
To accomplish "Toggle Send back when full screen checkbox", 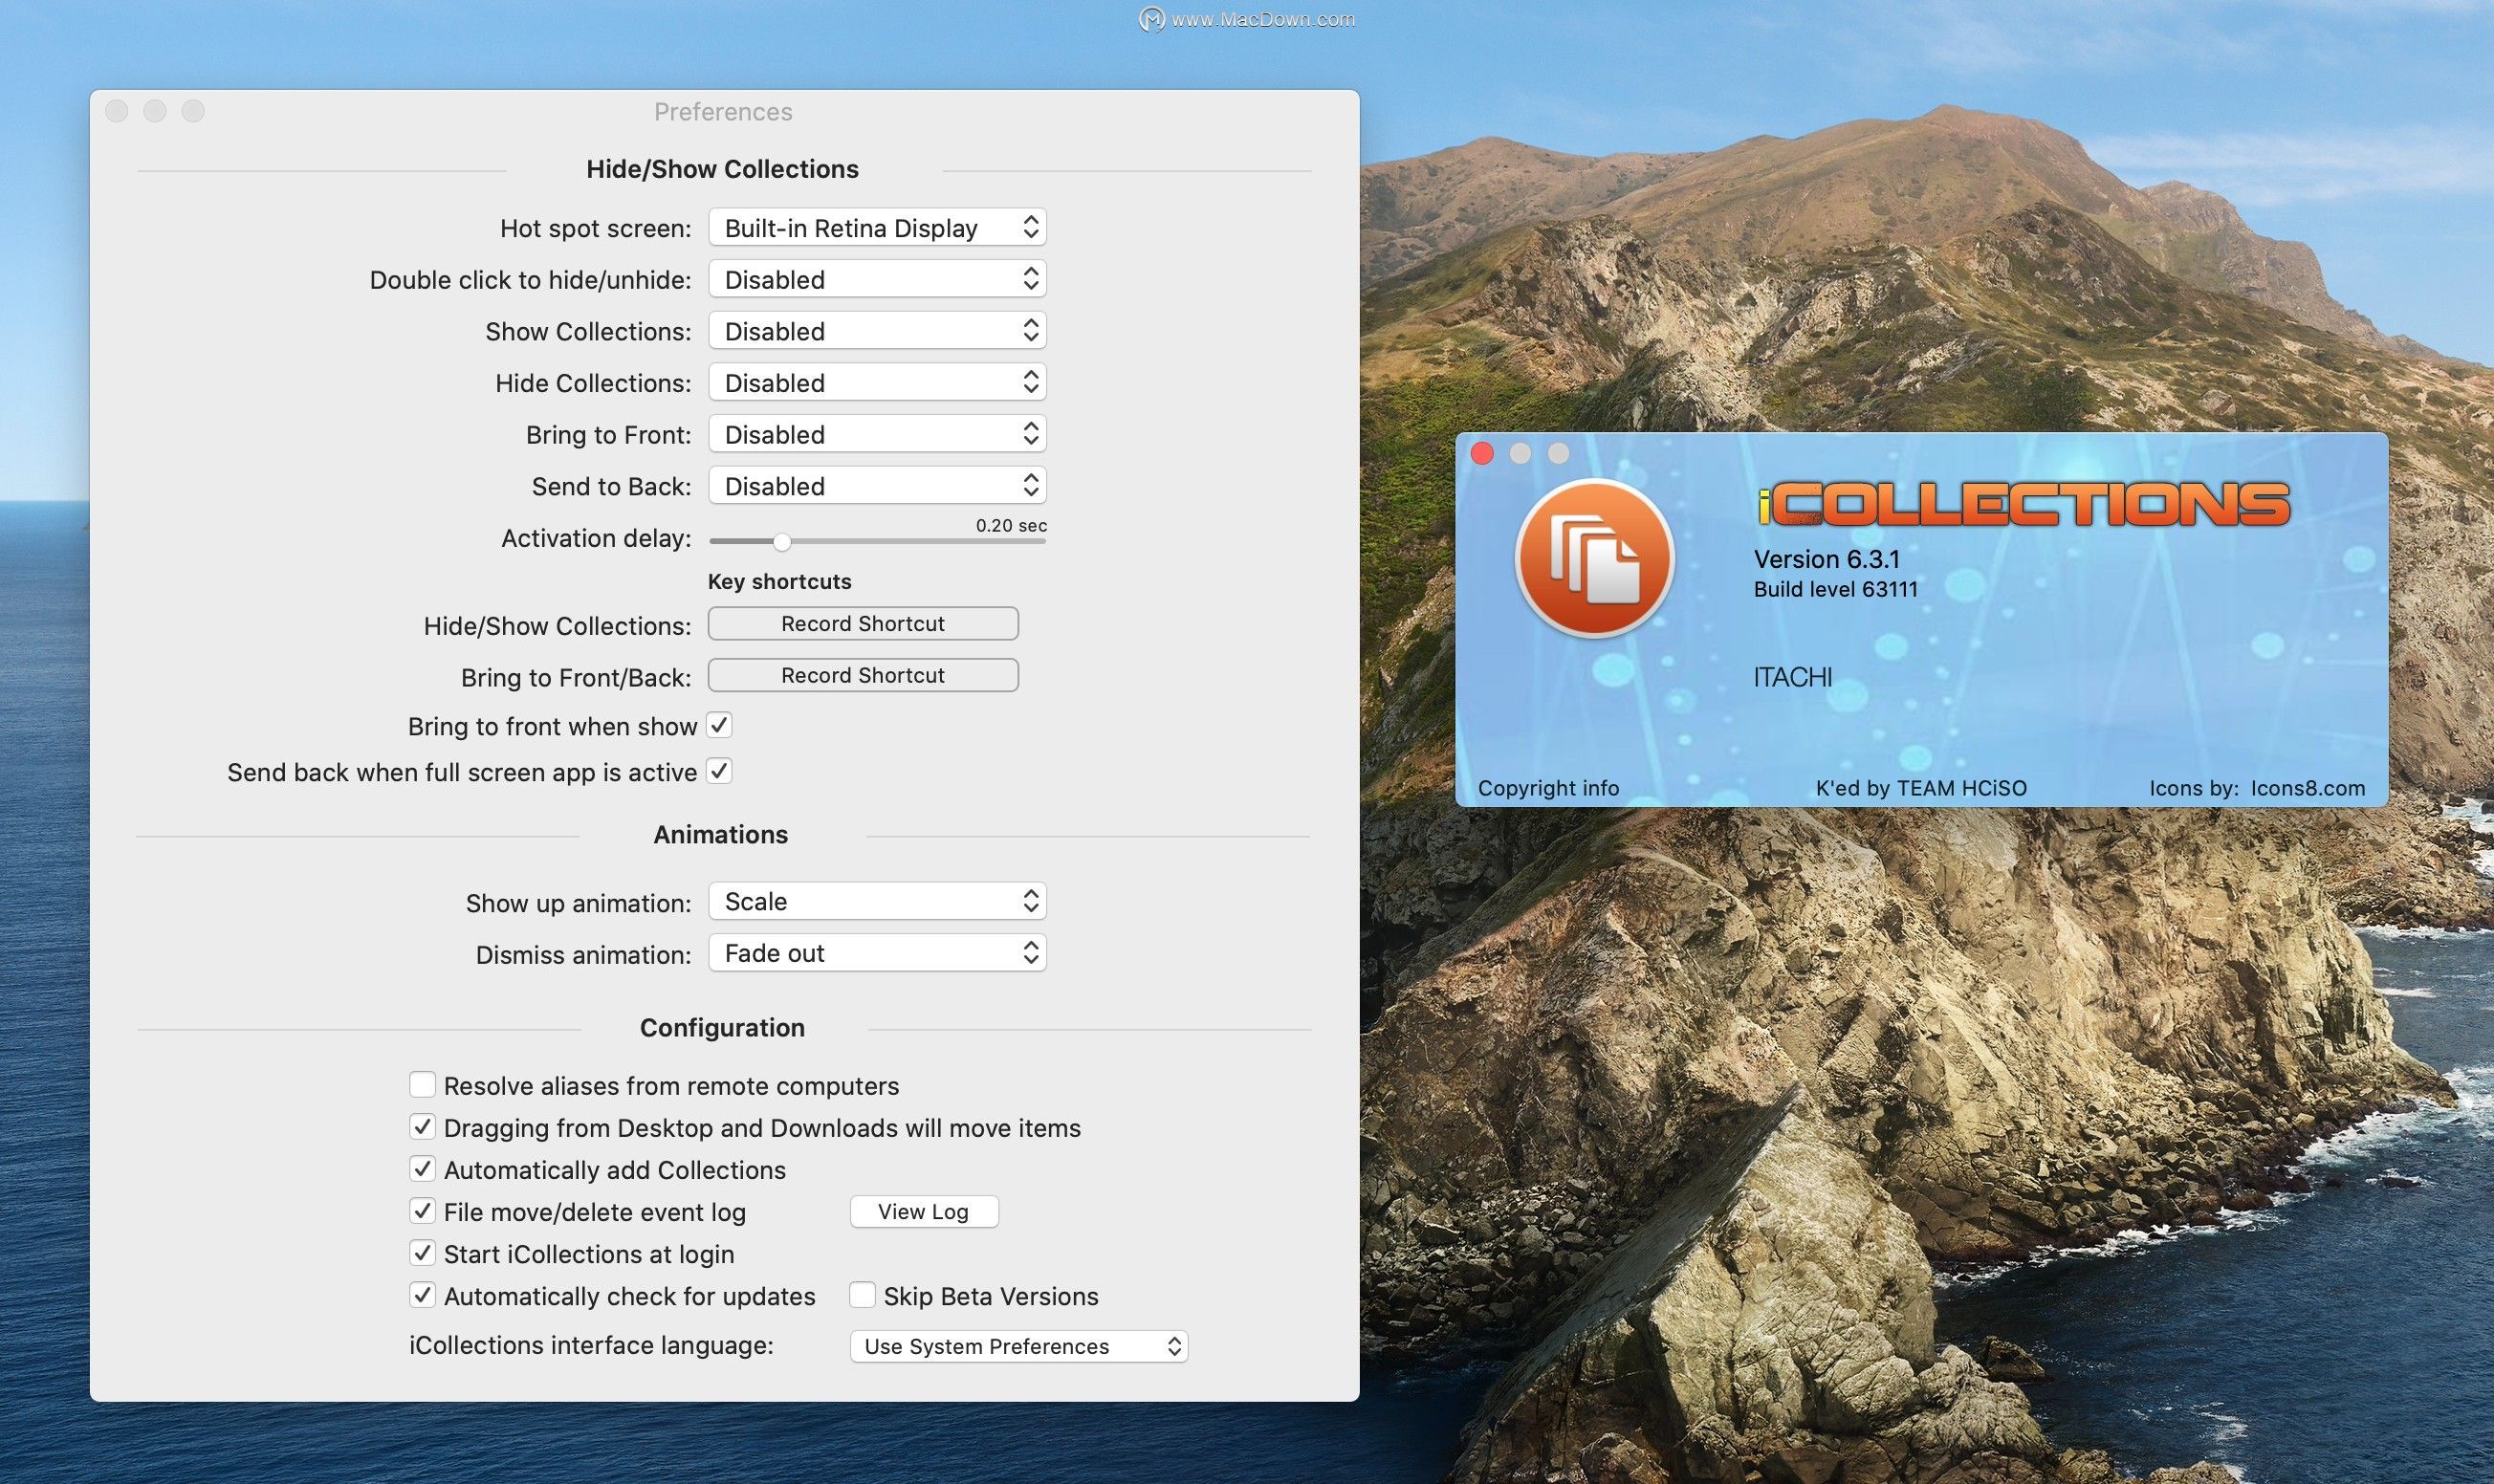I will [720, 771].
